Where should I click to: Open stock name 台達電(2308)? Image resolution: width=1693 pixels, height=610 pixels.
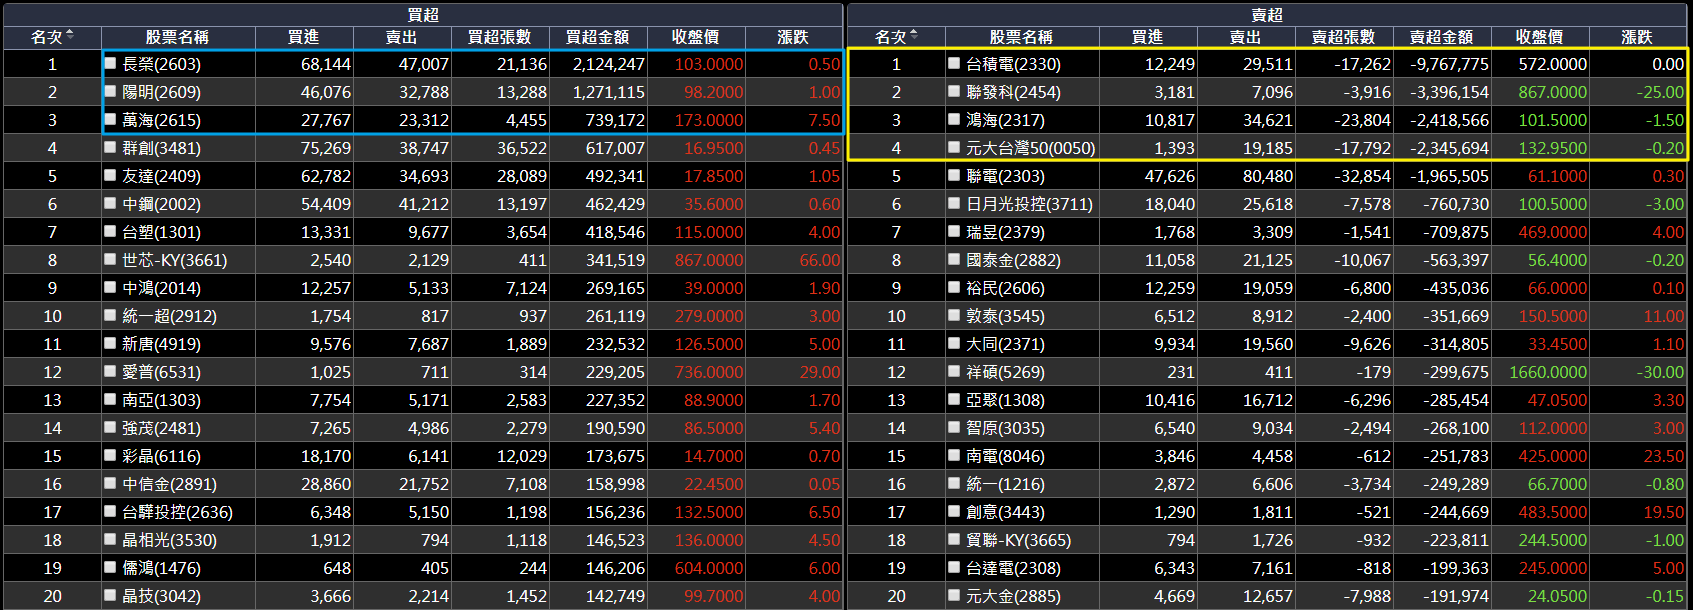pyautogui.click(x=1013, y=568)
